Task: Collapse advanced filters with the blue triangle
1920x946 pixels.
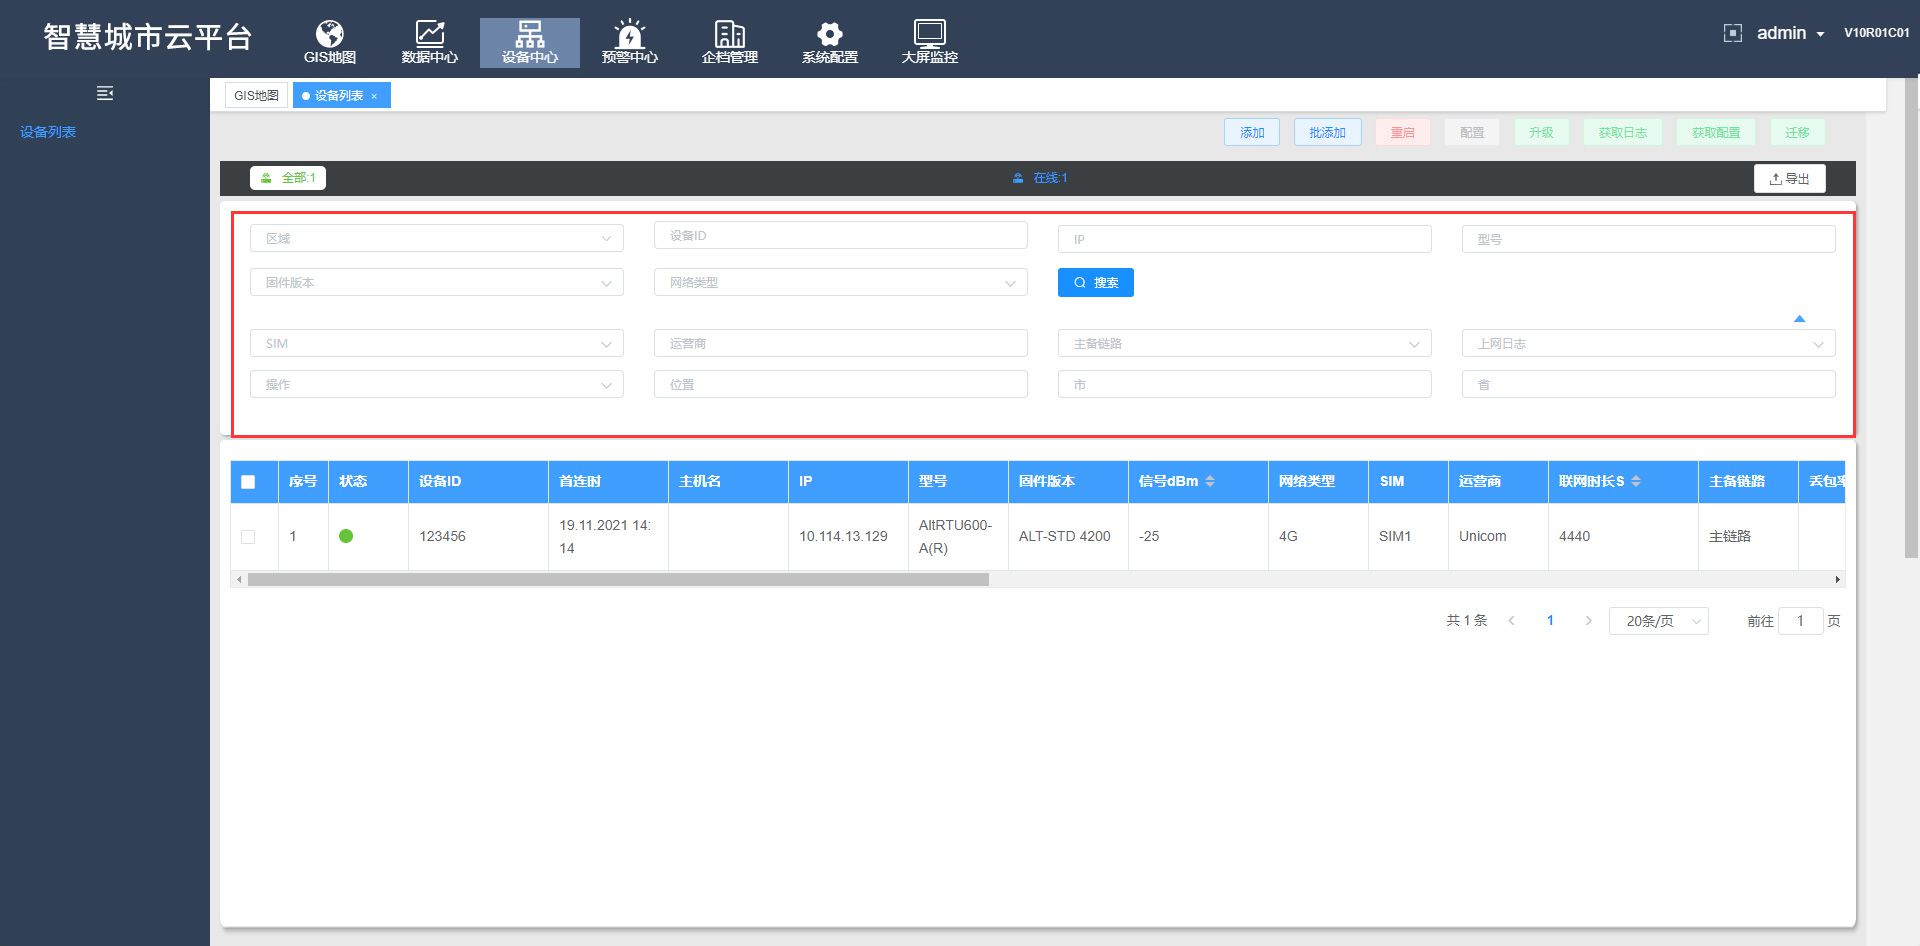Action: (x=1799, y=319)
